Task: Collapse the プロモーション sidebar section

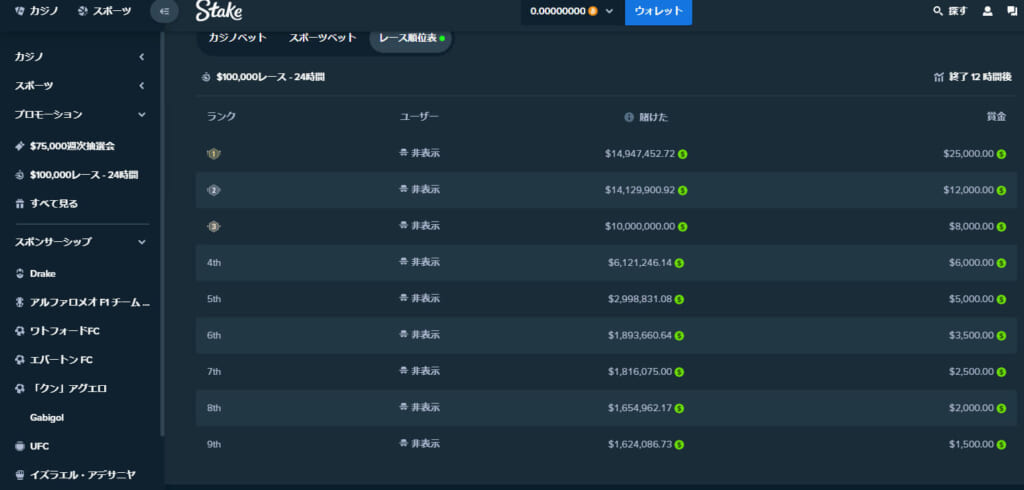Action: 80,114
